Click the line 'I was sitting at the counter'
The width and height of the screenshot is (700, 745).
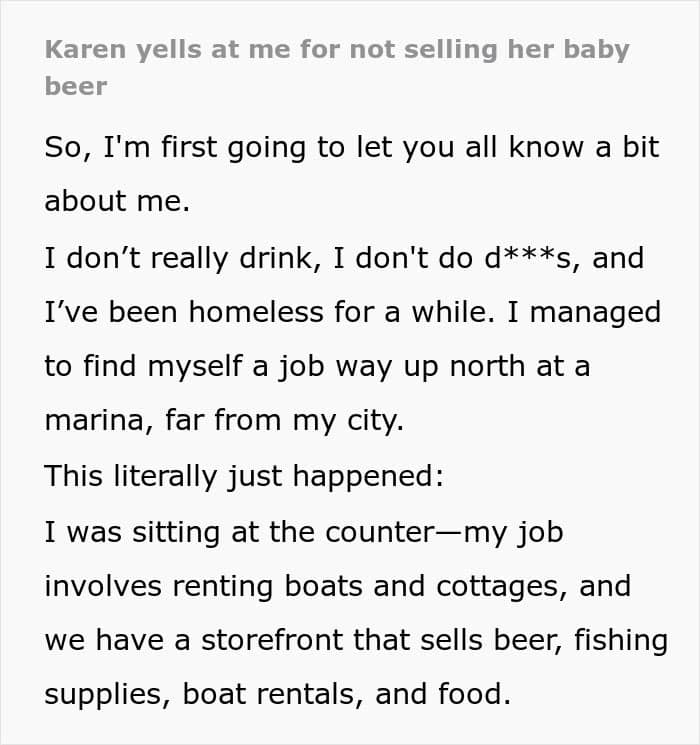click(304, 532)
